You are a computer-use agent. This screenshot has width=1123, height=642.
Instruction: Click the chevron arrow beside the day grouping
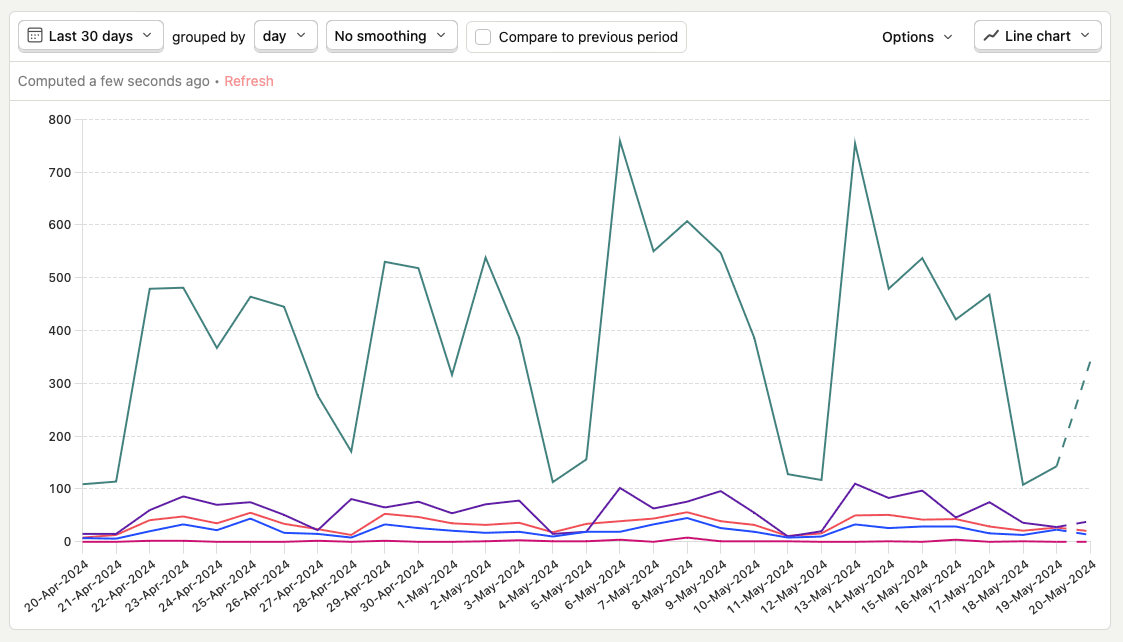click(x=301, y=36)
